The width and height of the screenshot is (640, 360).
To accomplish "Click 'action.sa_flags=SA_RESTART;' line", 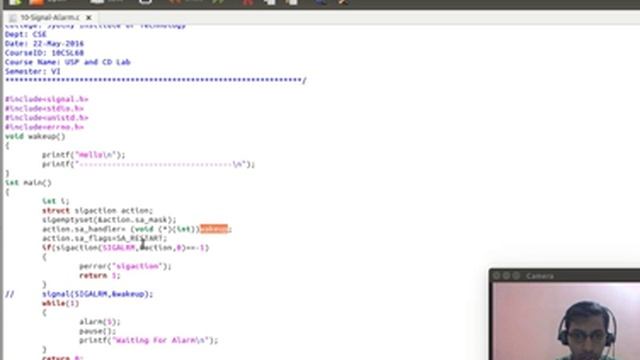I will 104,238.
